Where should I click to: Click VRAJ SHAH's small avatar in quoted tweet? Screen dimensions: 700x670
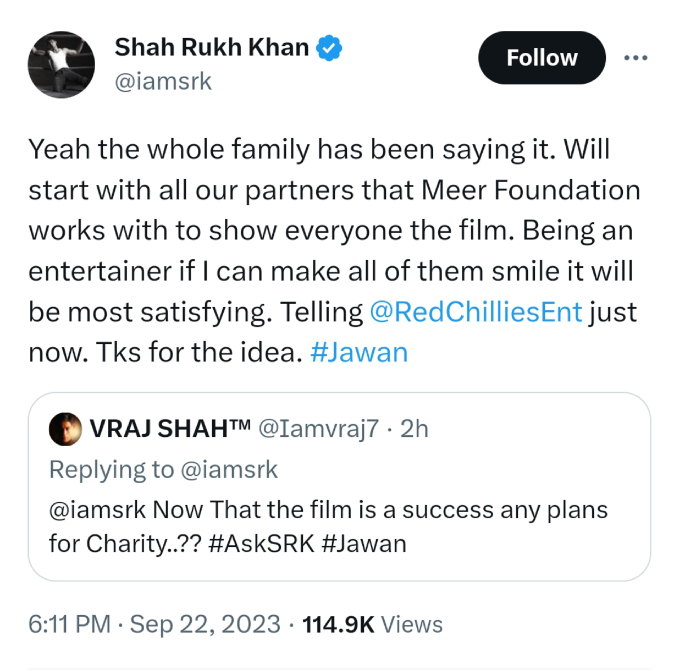click(65, 428)
